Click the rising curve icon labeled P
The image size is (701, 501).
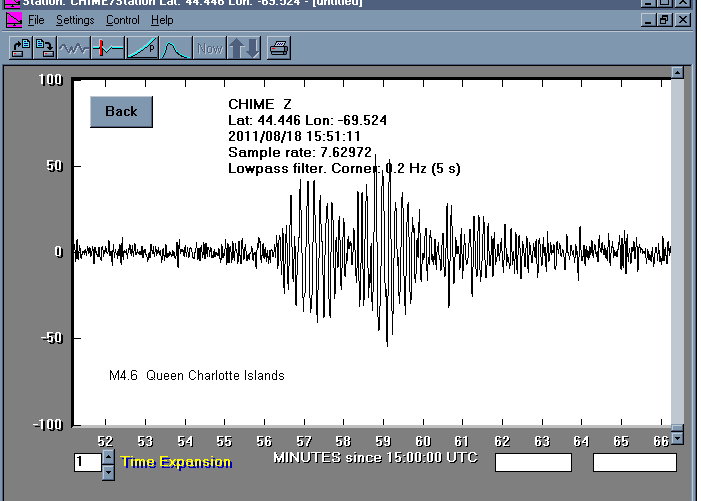point(141,47)
